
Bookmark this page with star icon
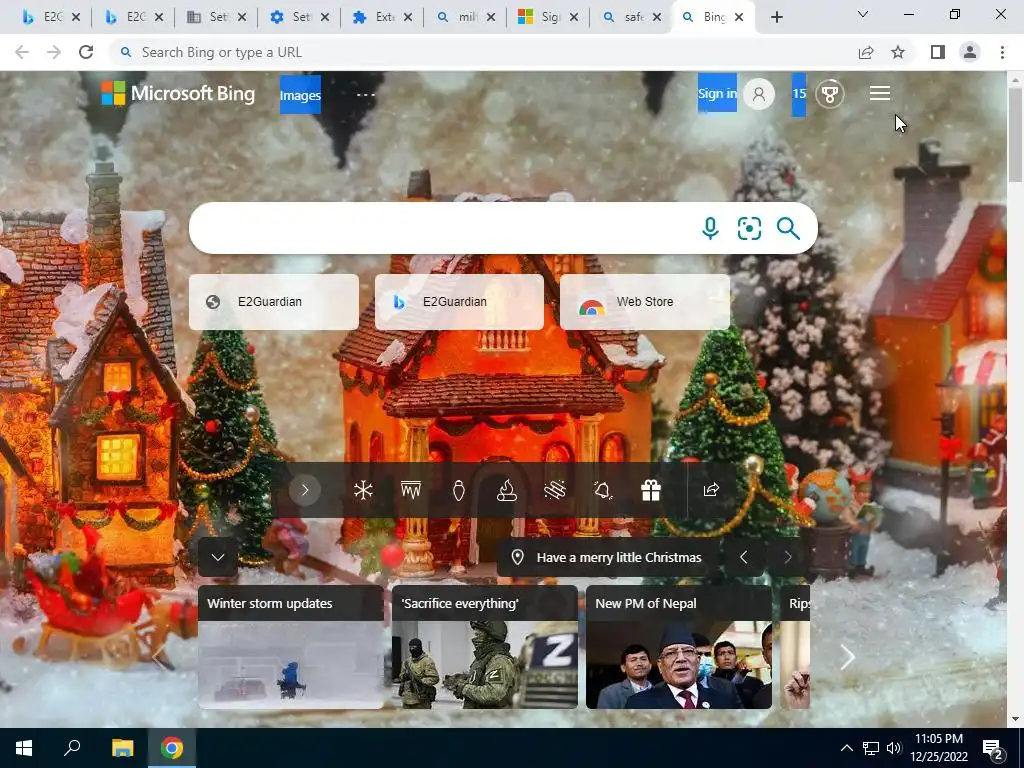point(898,52)
